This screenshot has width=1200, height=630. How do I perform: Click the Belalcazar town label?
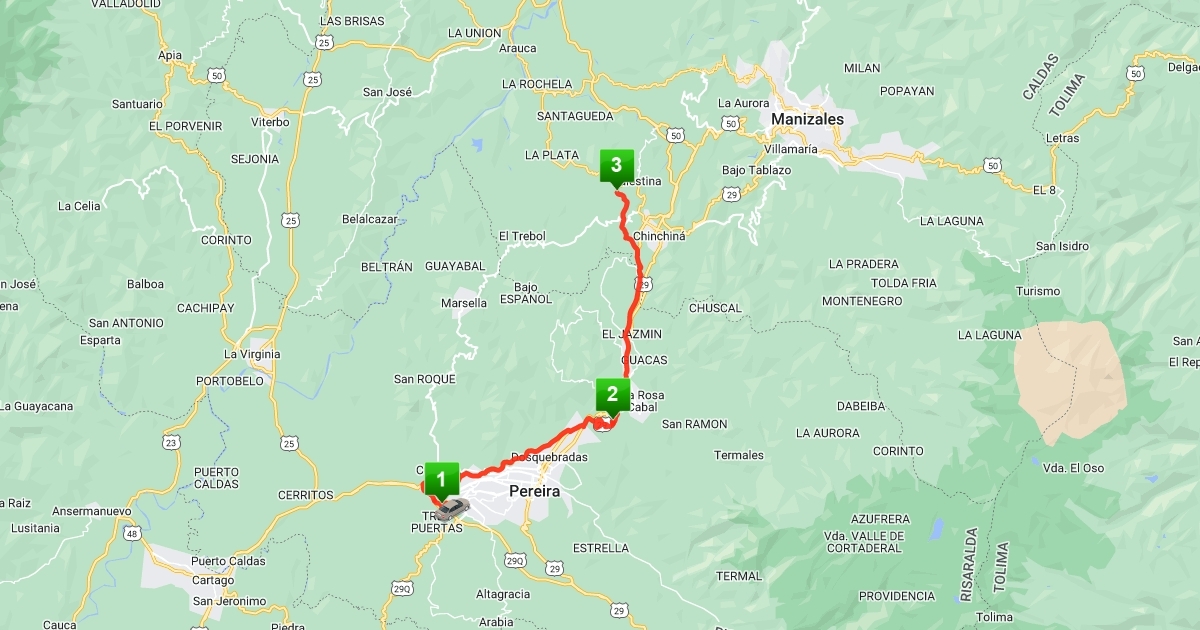click(x=370, y=218)
